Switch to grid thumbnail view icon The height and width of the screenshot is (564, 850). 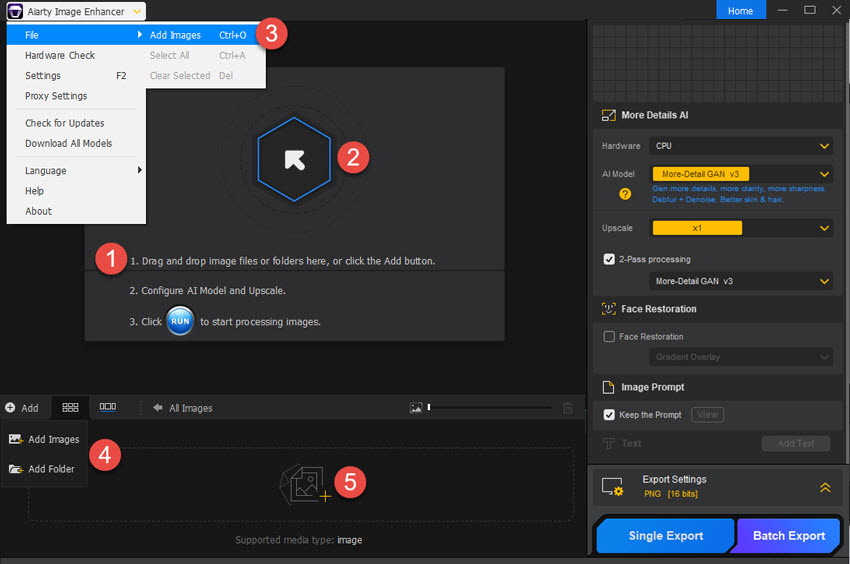[x=70, y=407]
